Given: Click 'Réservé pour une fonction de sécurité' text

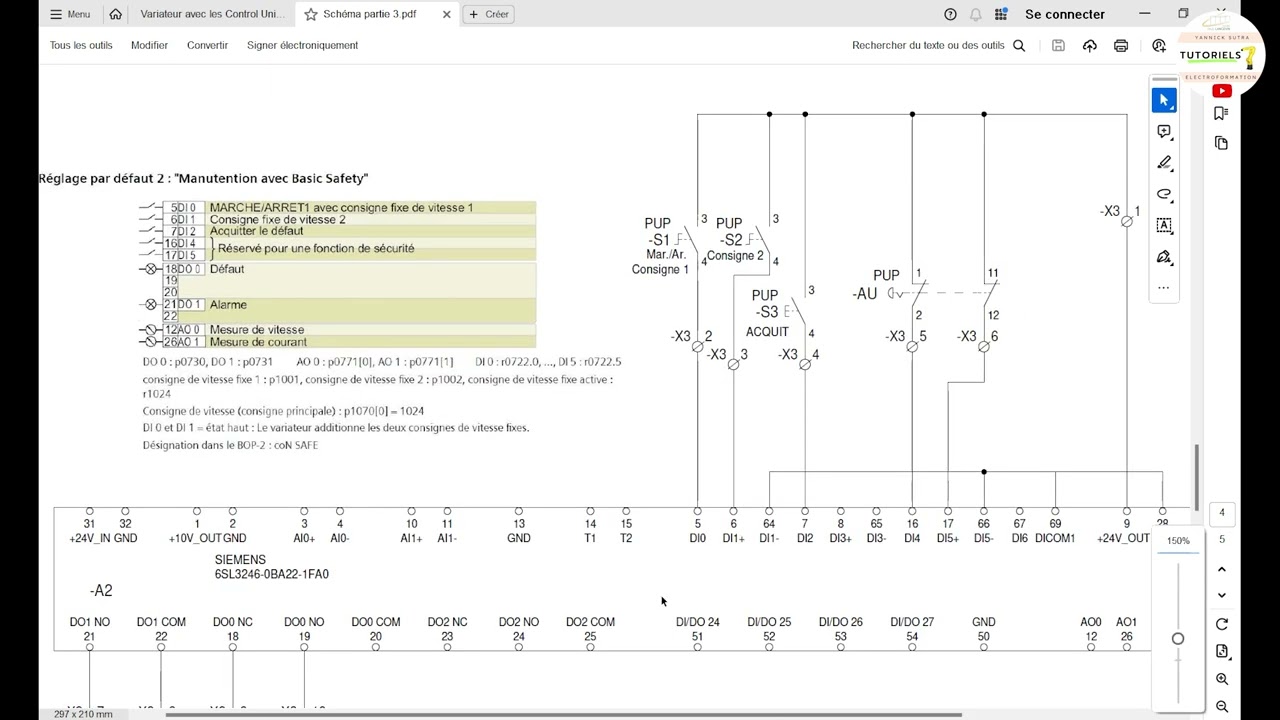Looking at the screenshot, I should [x=316, y=248].
